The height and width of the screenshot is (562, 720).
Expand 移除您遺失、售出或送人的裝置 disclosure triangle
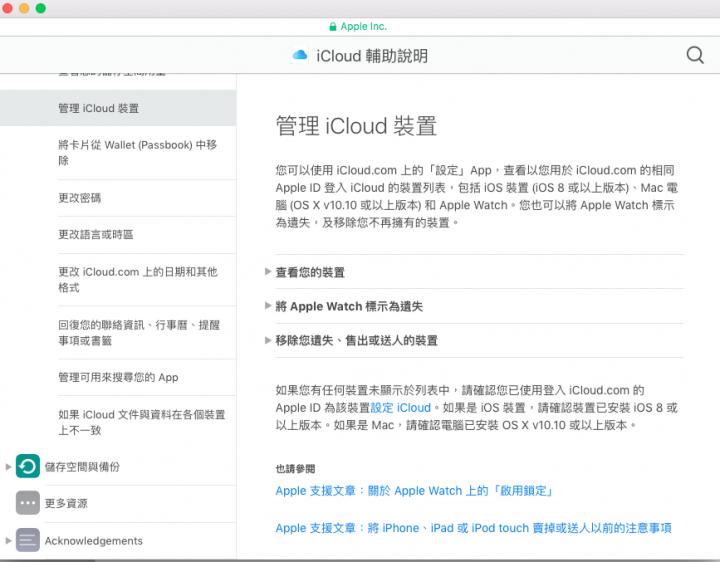268,340
